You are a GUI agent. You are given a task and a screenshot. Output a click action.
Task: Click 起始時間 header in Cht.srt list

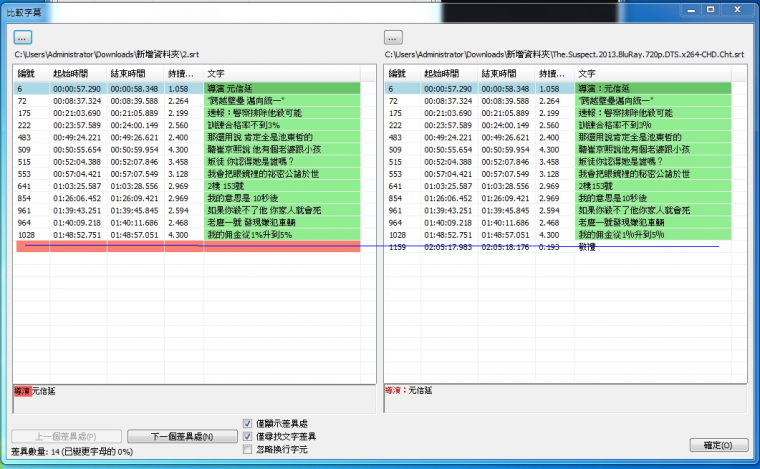[449, 74]
